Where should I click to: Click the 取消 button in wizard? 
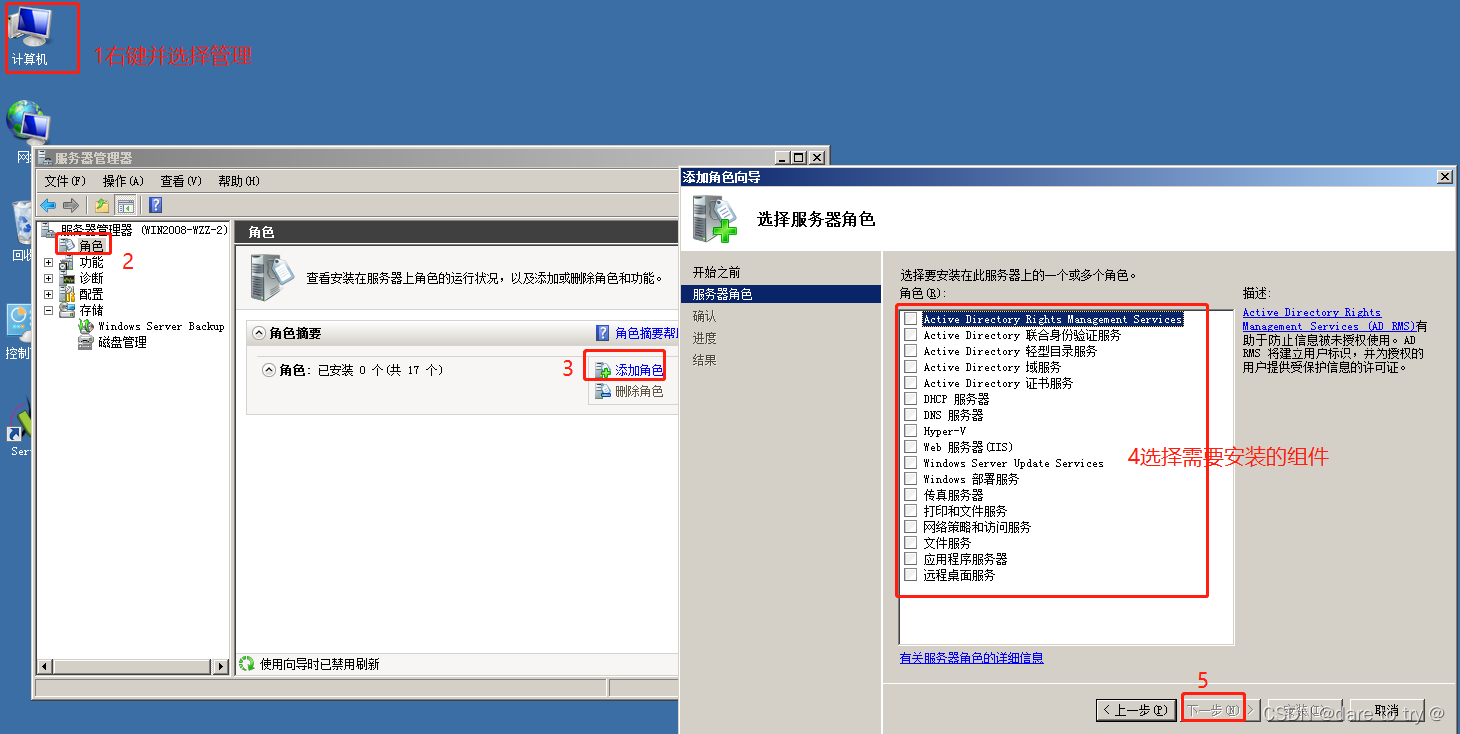[1386, 710]
